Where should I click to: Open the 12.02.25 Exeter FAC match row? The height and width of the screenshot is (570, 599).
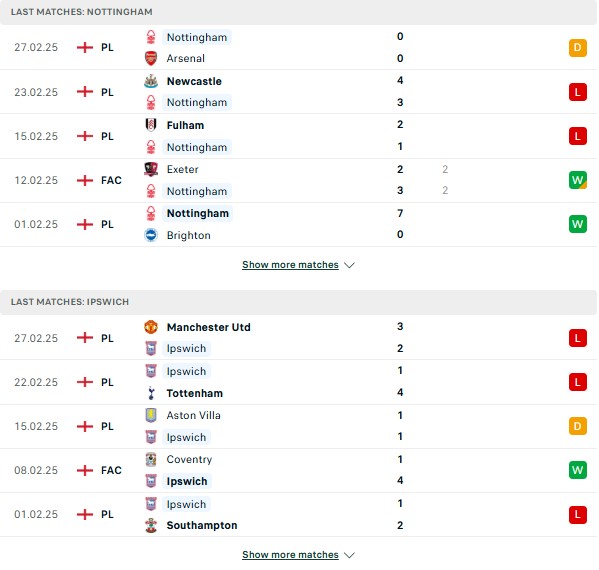tap(298, 180)
